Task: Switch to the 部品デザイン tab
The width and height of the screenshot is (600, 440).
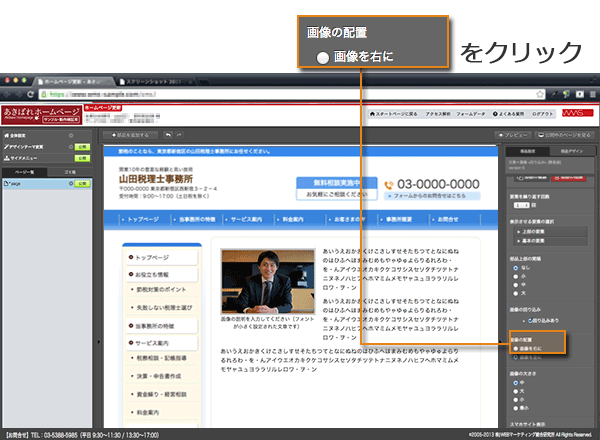Action: point(572,149)
